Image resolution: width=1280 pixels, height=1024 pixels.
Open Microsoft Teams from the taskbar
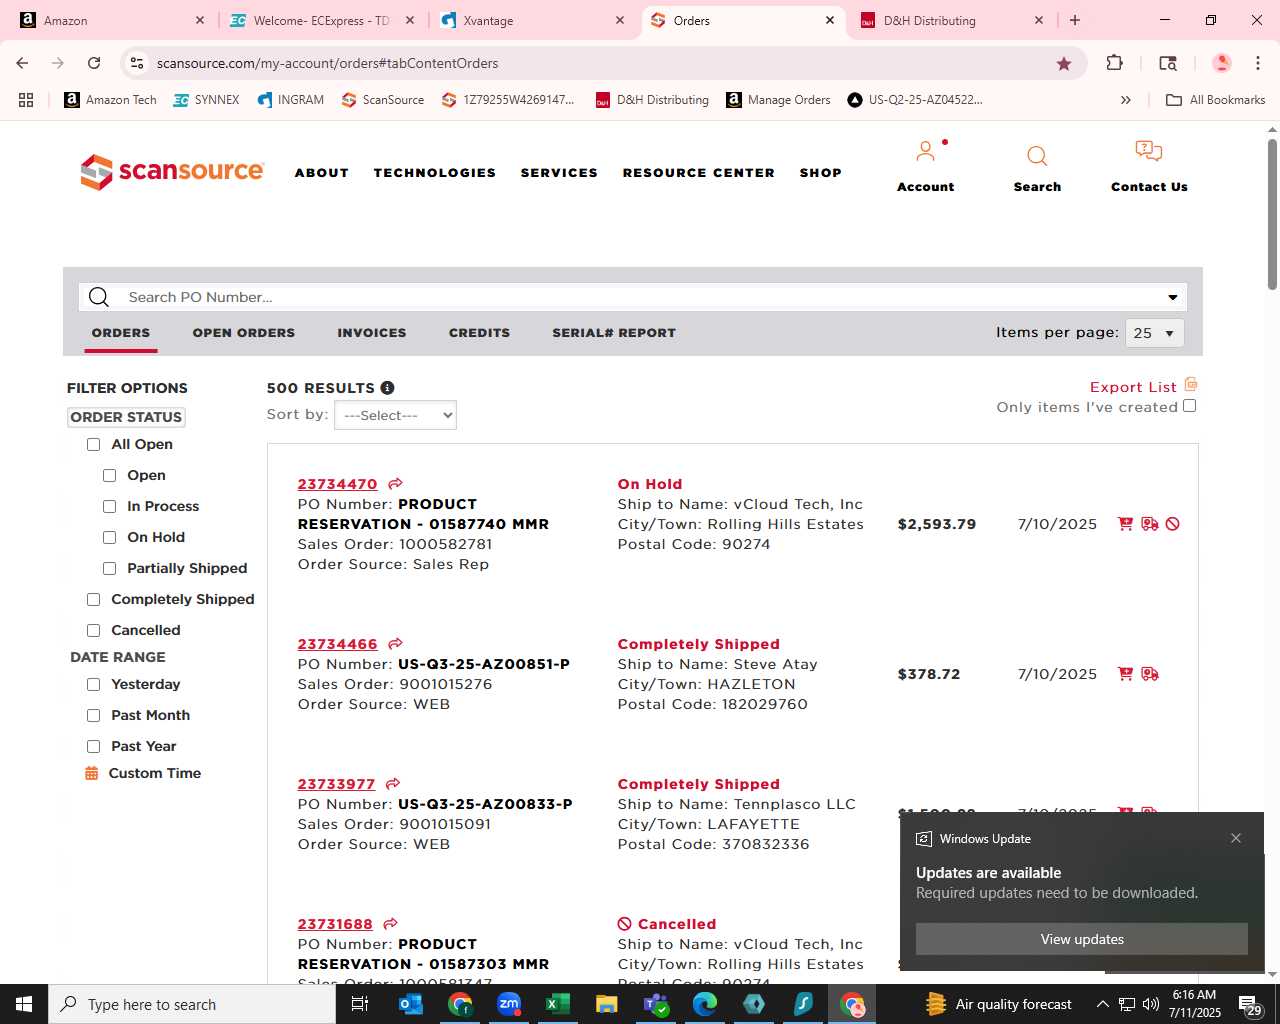pyautogui.click(x=656, y=1004)
